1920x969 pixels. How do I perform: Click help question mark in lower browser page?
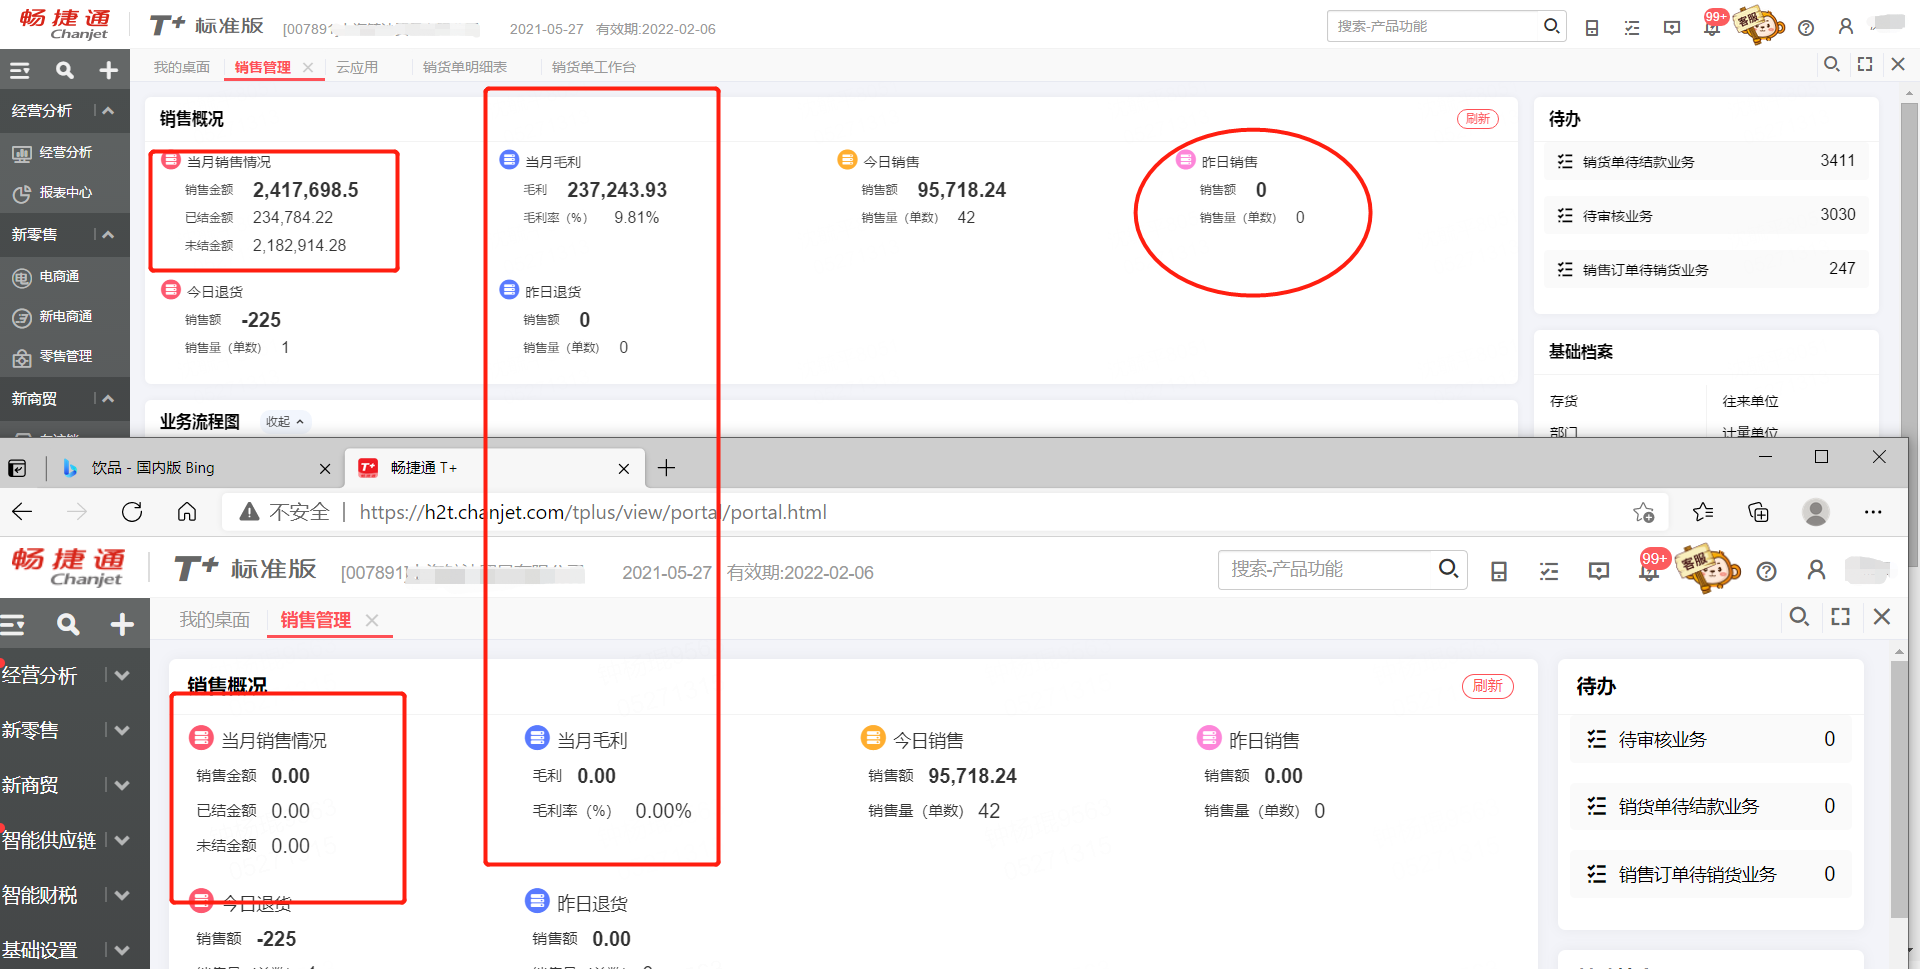(1767, 571)
